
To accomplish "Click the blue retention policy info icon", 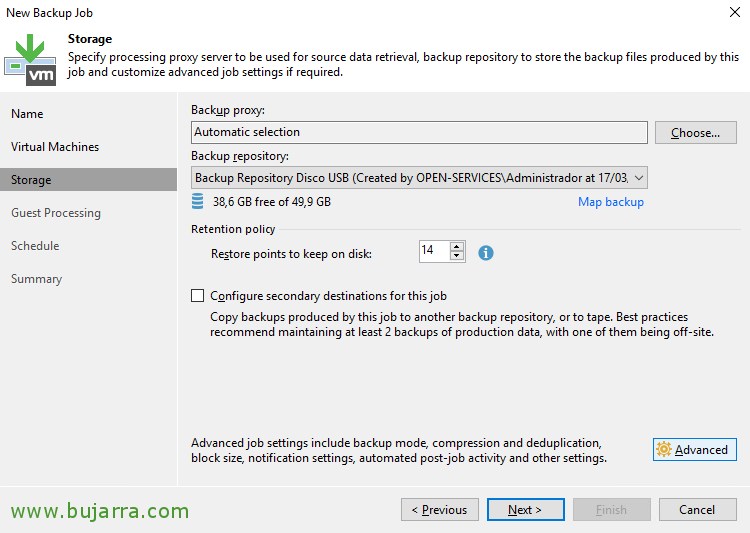I will point(485,253).
